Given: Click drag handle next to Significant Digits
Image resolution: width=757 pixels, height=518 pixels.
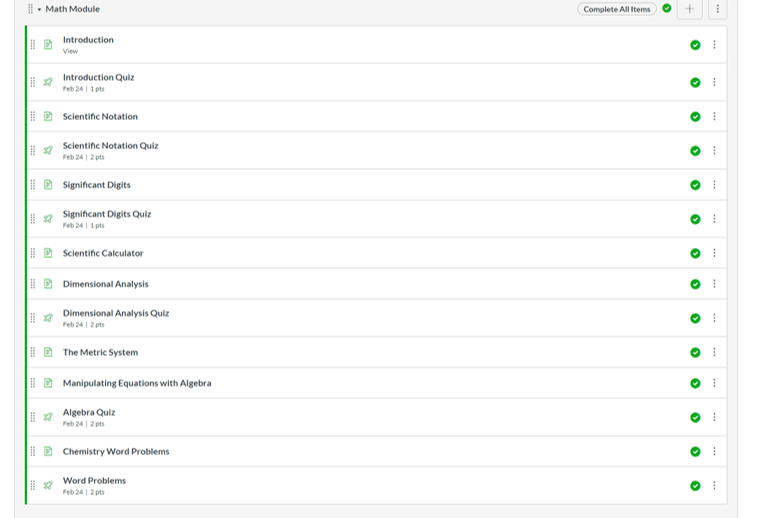Looking at the screenshot, I should [33, 185].
